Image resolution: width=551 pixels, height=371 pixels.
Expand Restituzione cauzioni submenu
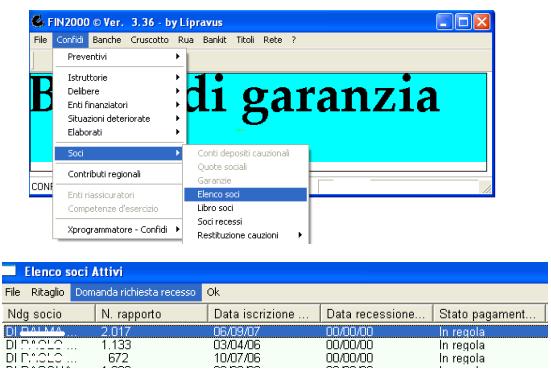pos(245,235)
